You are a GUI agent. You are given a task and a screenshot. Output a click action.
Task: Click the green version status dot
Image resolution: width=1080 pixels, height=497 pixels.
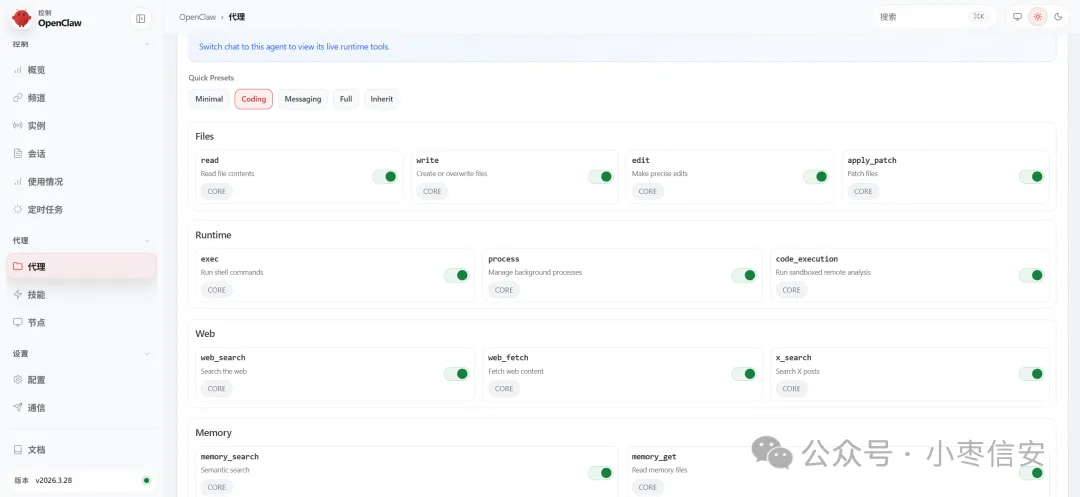coord(146,480)
